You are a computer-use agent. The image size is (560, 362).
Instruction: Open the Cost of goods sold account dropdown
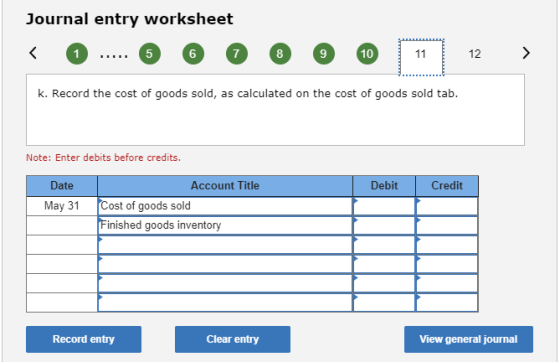pyautogui.click(x=225, y=206)
